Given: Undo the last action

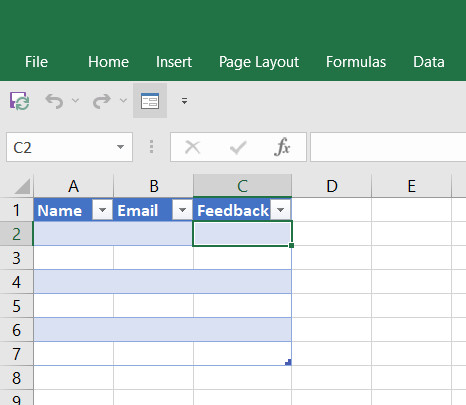Looking at the screenshot, I should coord(54,101).
